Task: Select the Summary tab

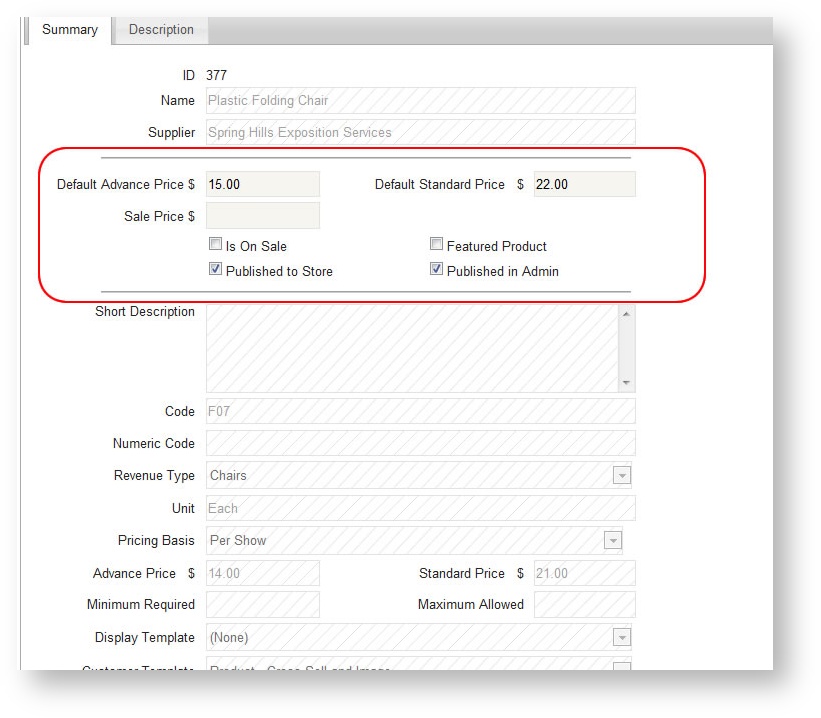Action: 70,30
